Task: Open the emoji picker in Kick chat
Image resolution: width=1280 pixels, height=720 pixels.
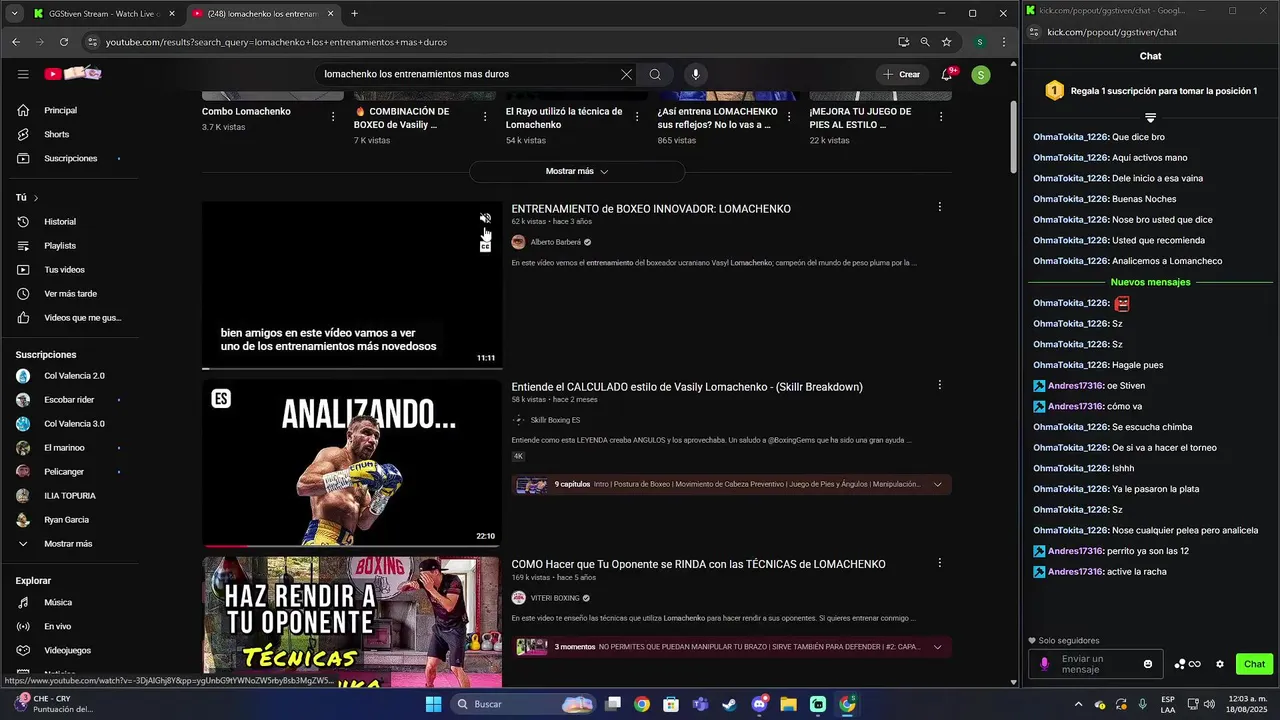Action: tap(1148, 664)
